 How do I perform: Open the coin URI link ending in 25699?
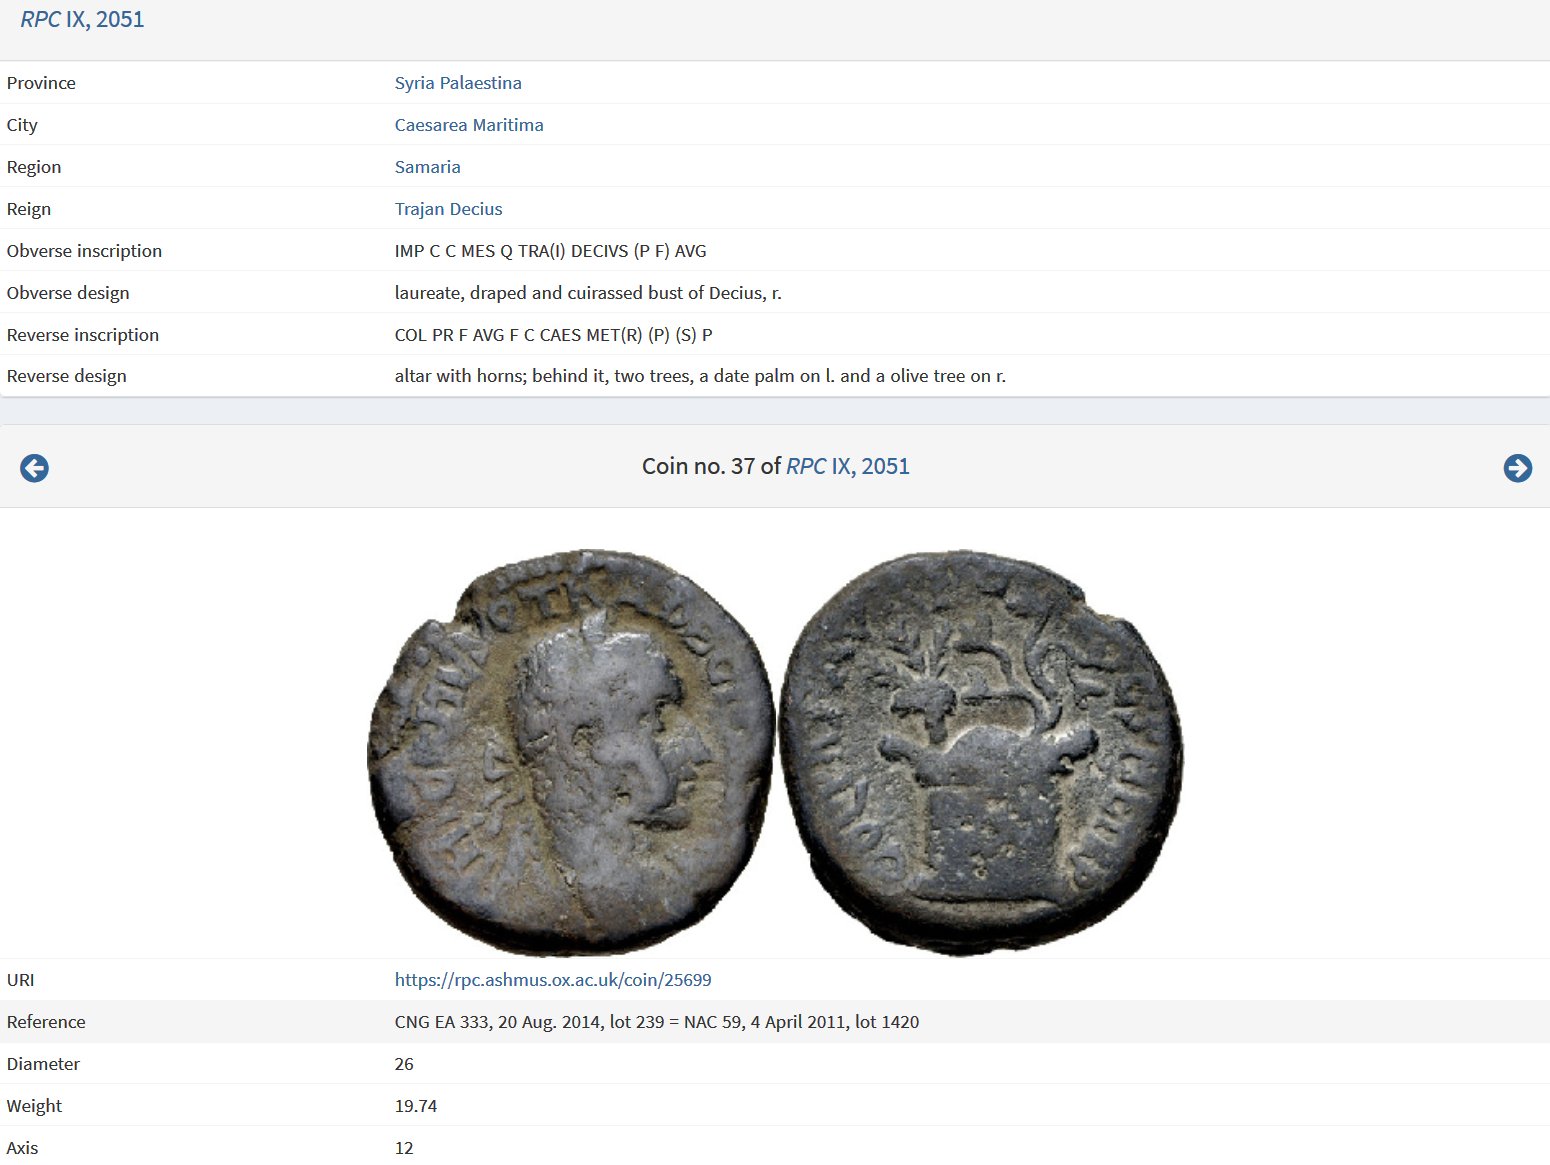553,980
